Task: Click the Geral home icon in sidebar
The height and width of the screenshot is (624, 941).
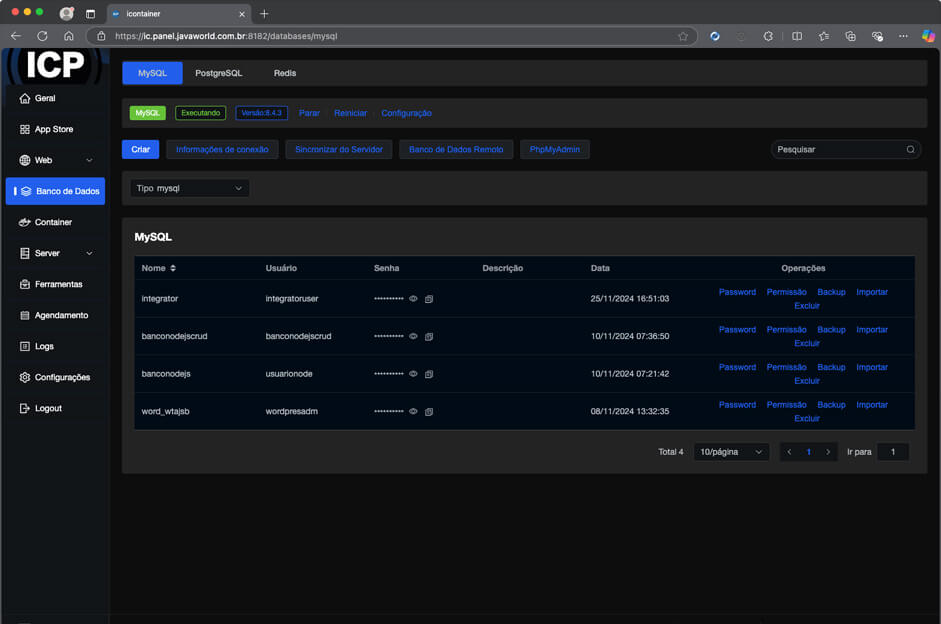Action: point(25,98)
